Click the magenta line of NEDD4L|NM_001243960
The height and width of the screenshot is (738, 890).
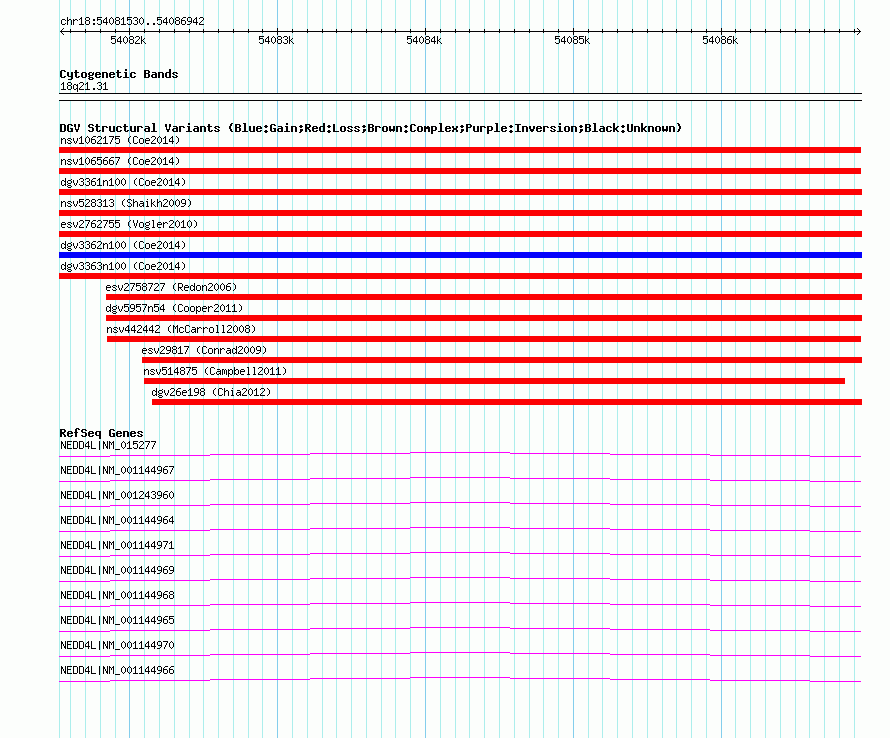(x=460, y=504)
